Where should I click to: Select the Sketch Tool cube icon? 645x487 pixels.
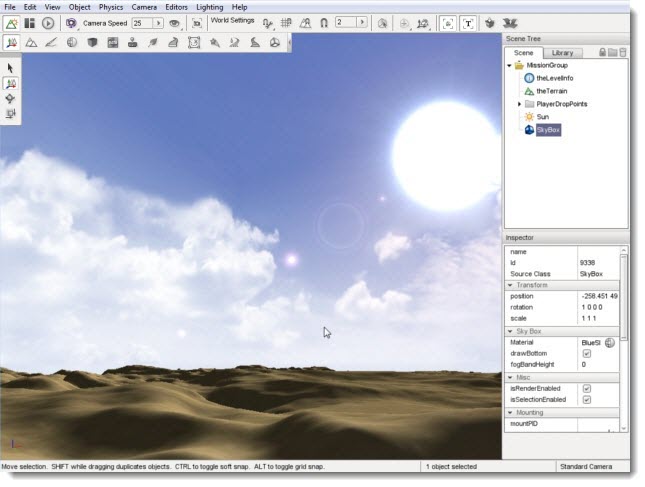pyautogui.click(x=92, y=42)
